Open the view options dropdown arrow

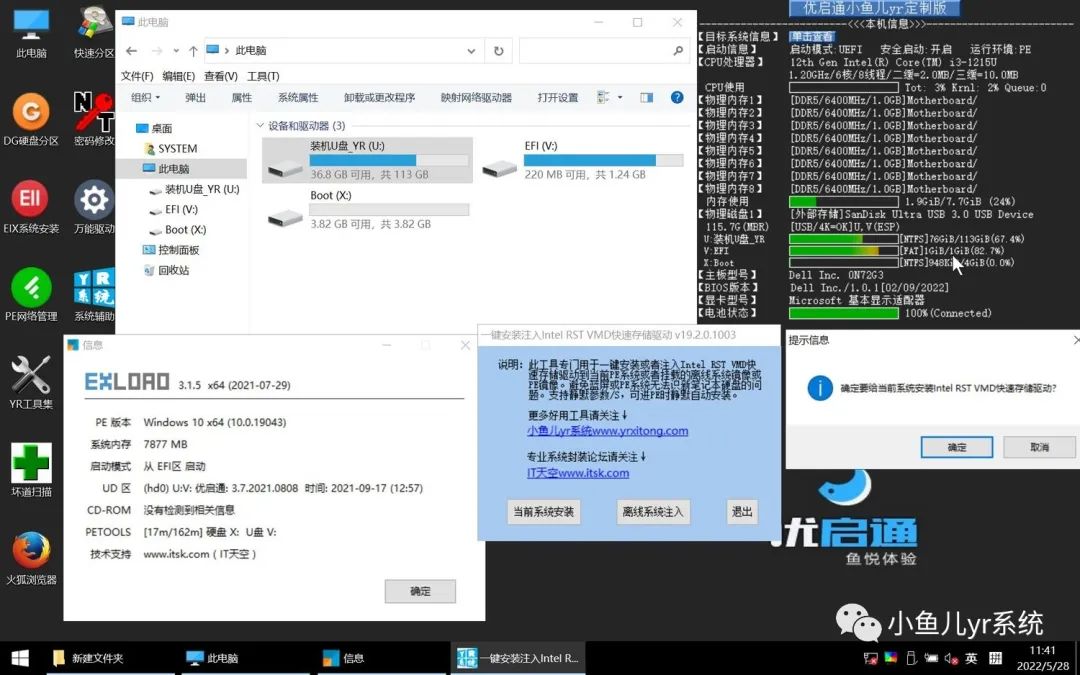coord(620,98)
